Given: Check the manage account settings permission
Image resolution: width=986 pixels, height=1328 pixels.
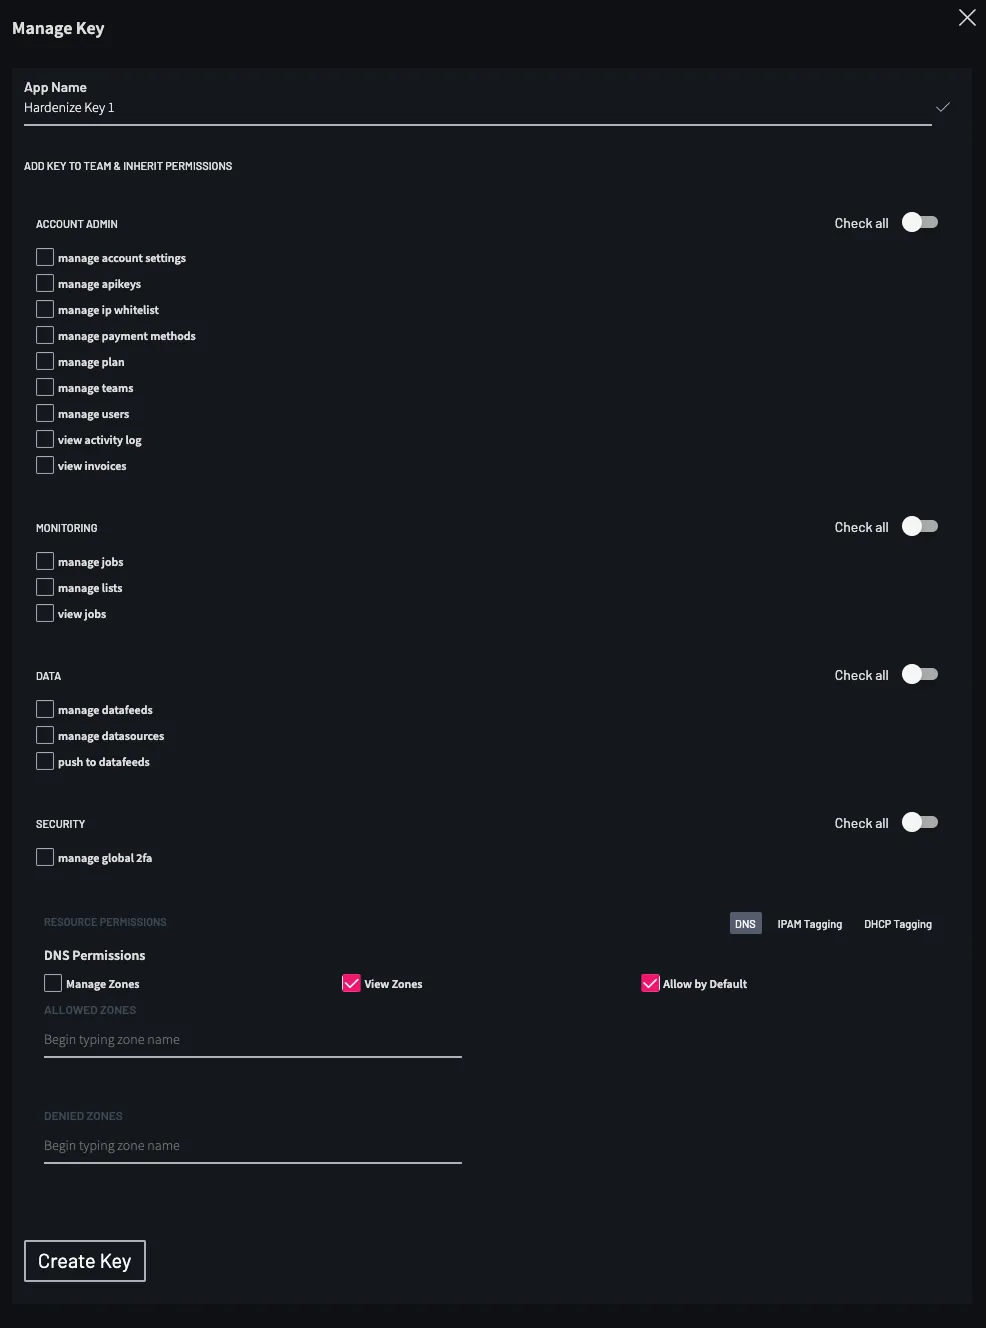Looking at the screenshot, I should [x=44, y=256].
